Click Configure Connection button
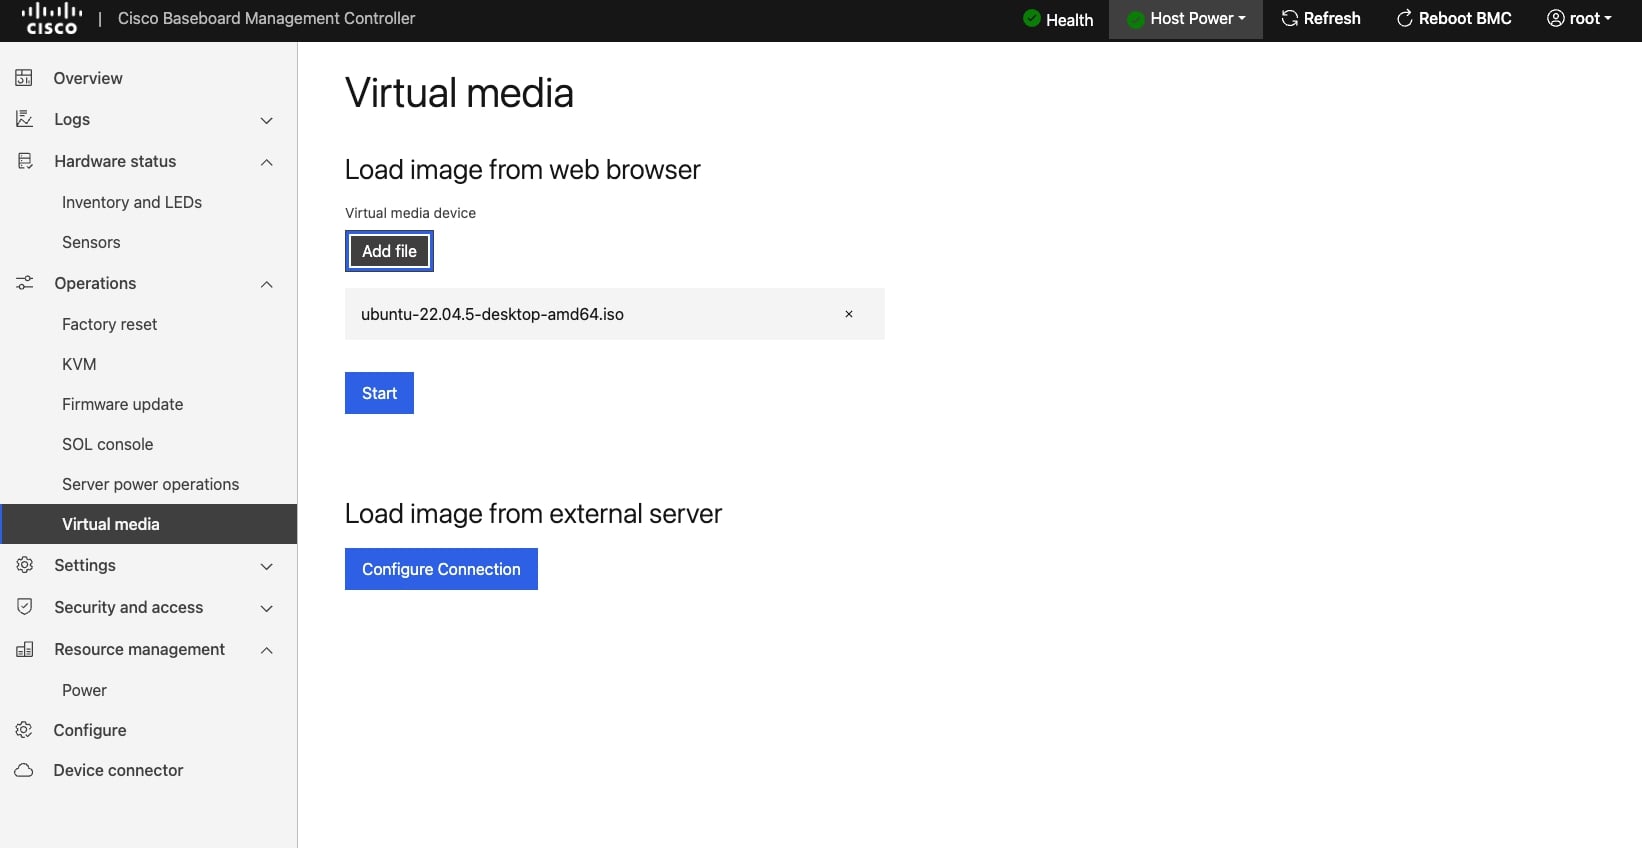 (441, 569)
